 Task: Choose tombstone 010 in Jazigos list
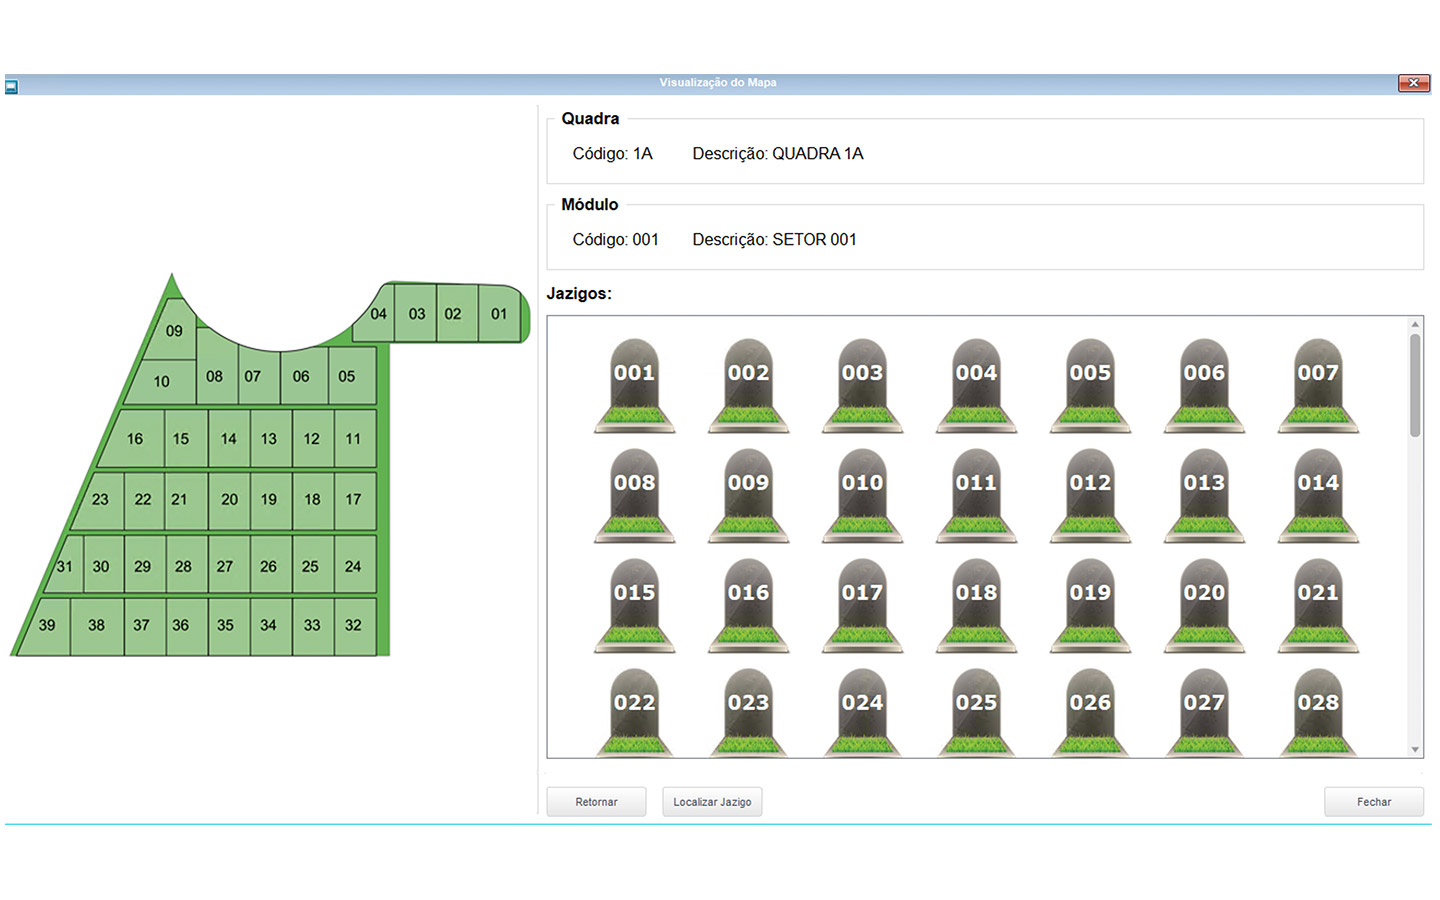pos(862,495)
